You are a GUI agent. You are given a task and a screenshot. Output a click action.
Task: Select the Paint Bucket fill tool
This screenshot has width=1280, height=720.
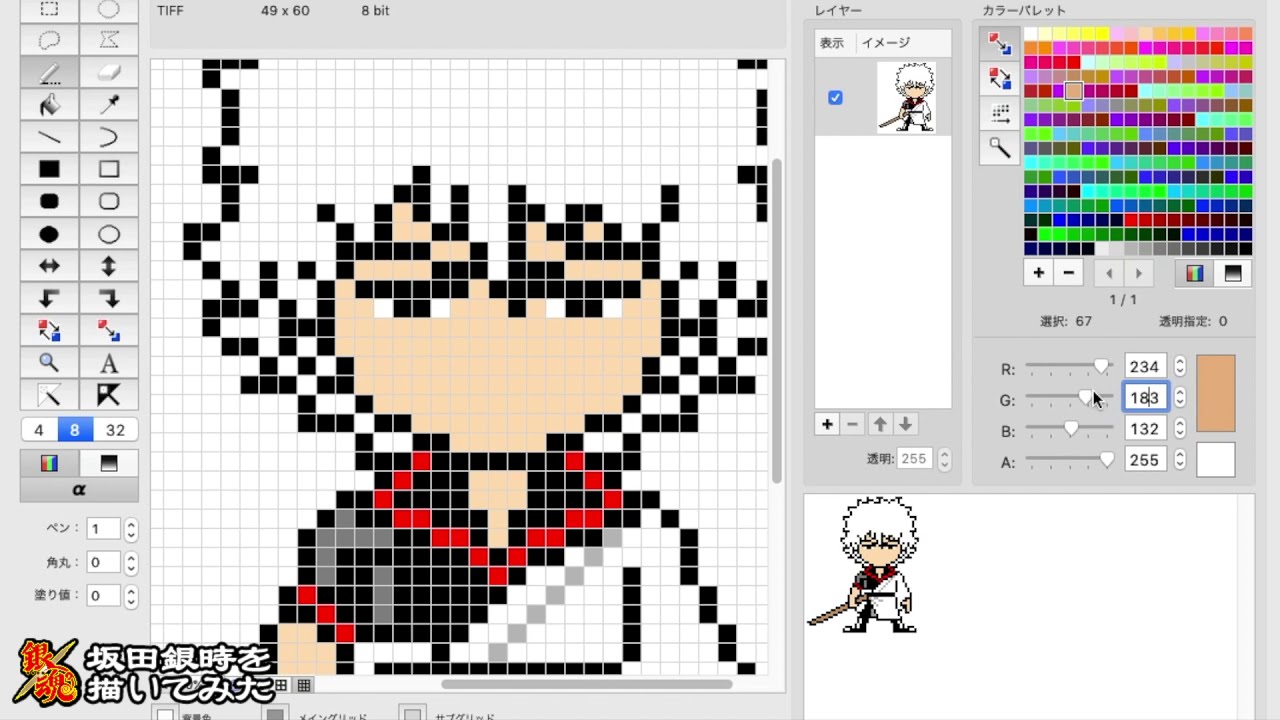[49, 104]
